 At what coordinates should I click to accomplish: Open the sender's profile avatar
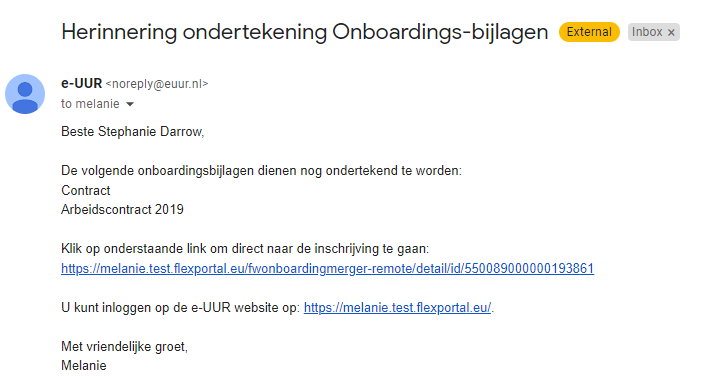[x=25, y=94]
